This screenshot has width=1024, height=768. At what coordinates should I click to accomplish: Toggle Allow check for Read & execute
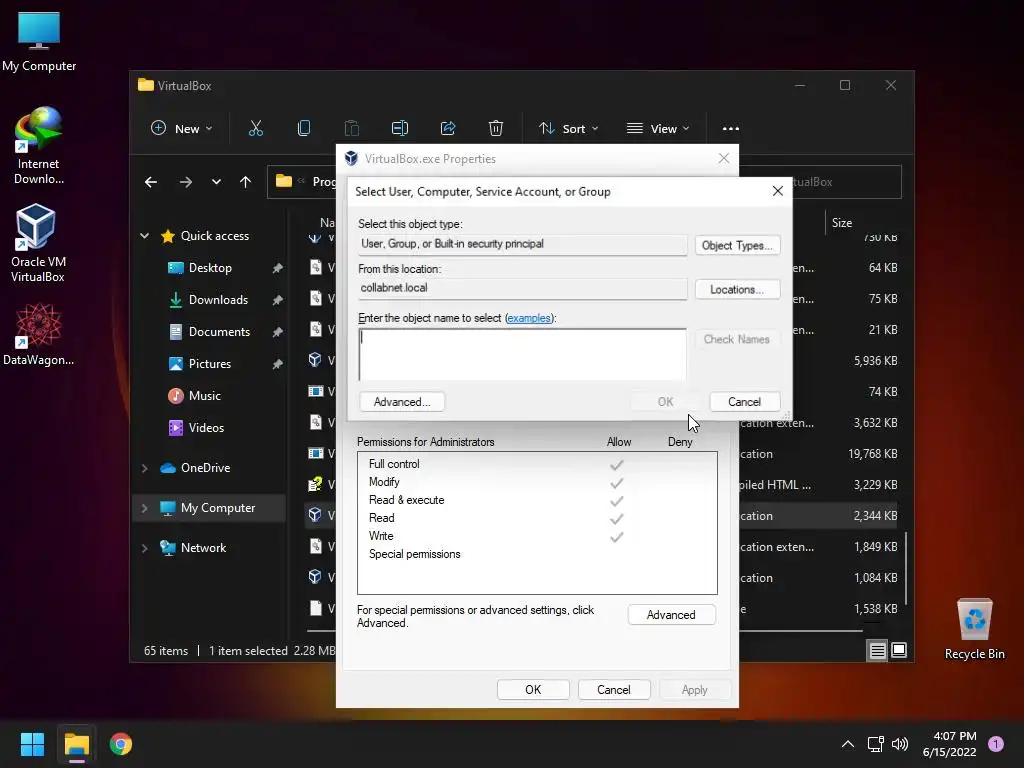point(616,501)
